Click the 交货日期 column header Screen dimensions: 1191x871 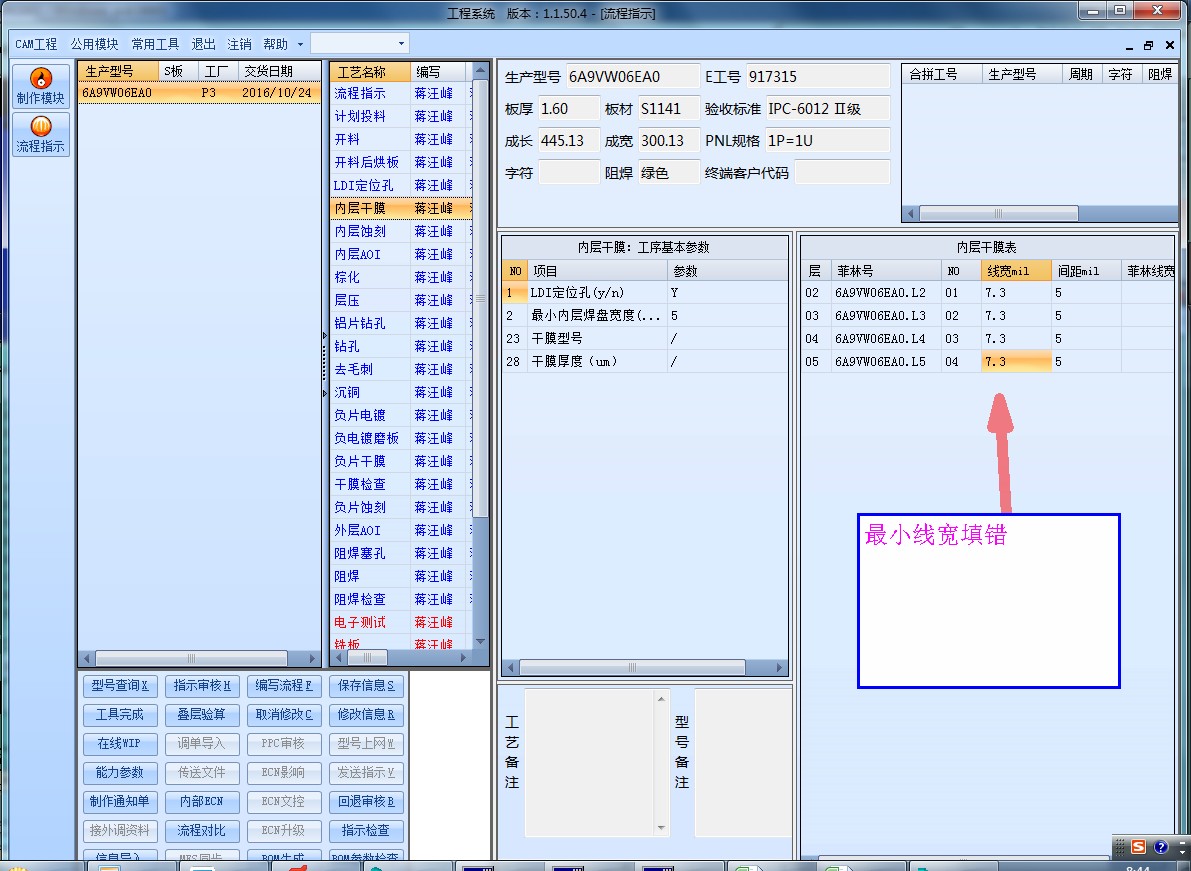click(x=280, y=71)
